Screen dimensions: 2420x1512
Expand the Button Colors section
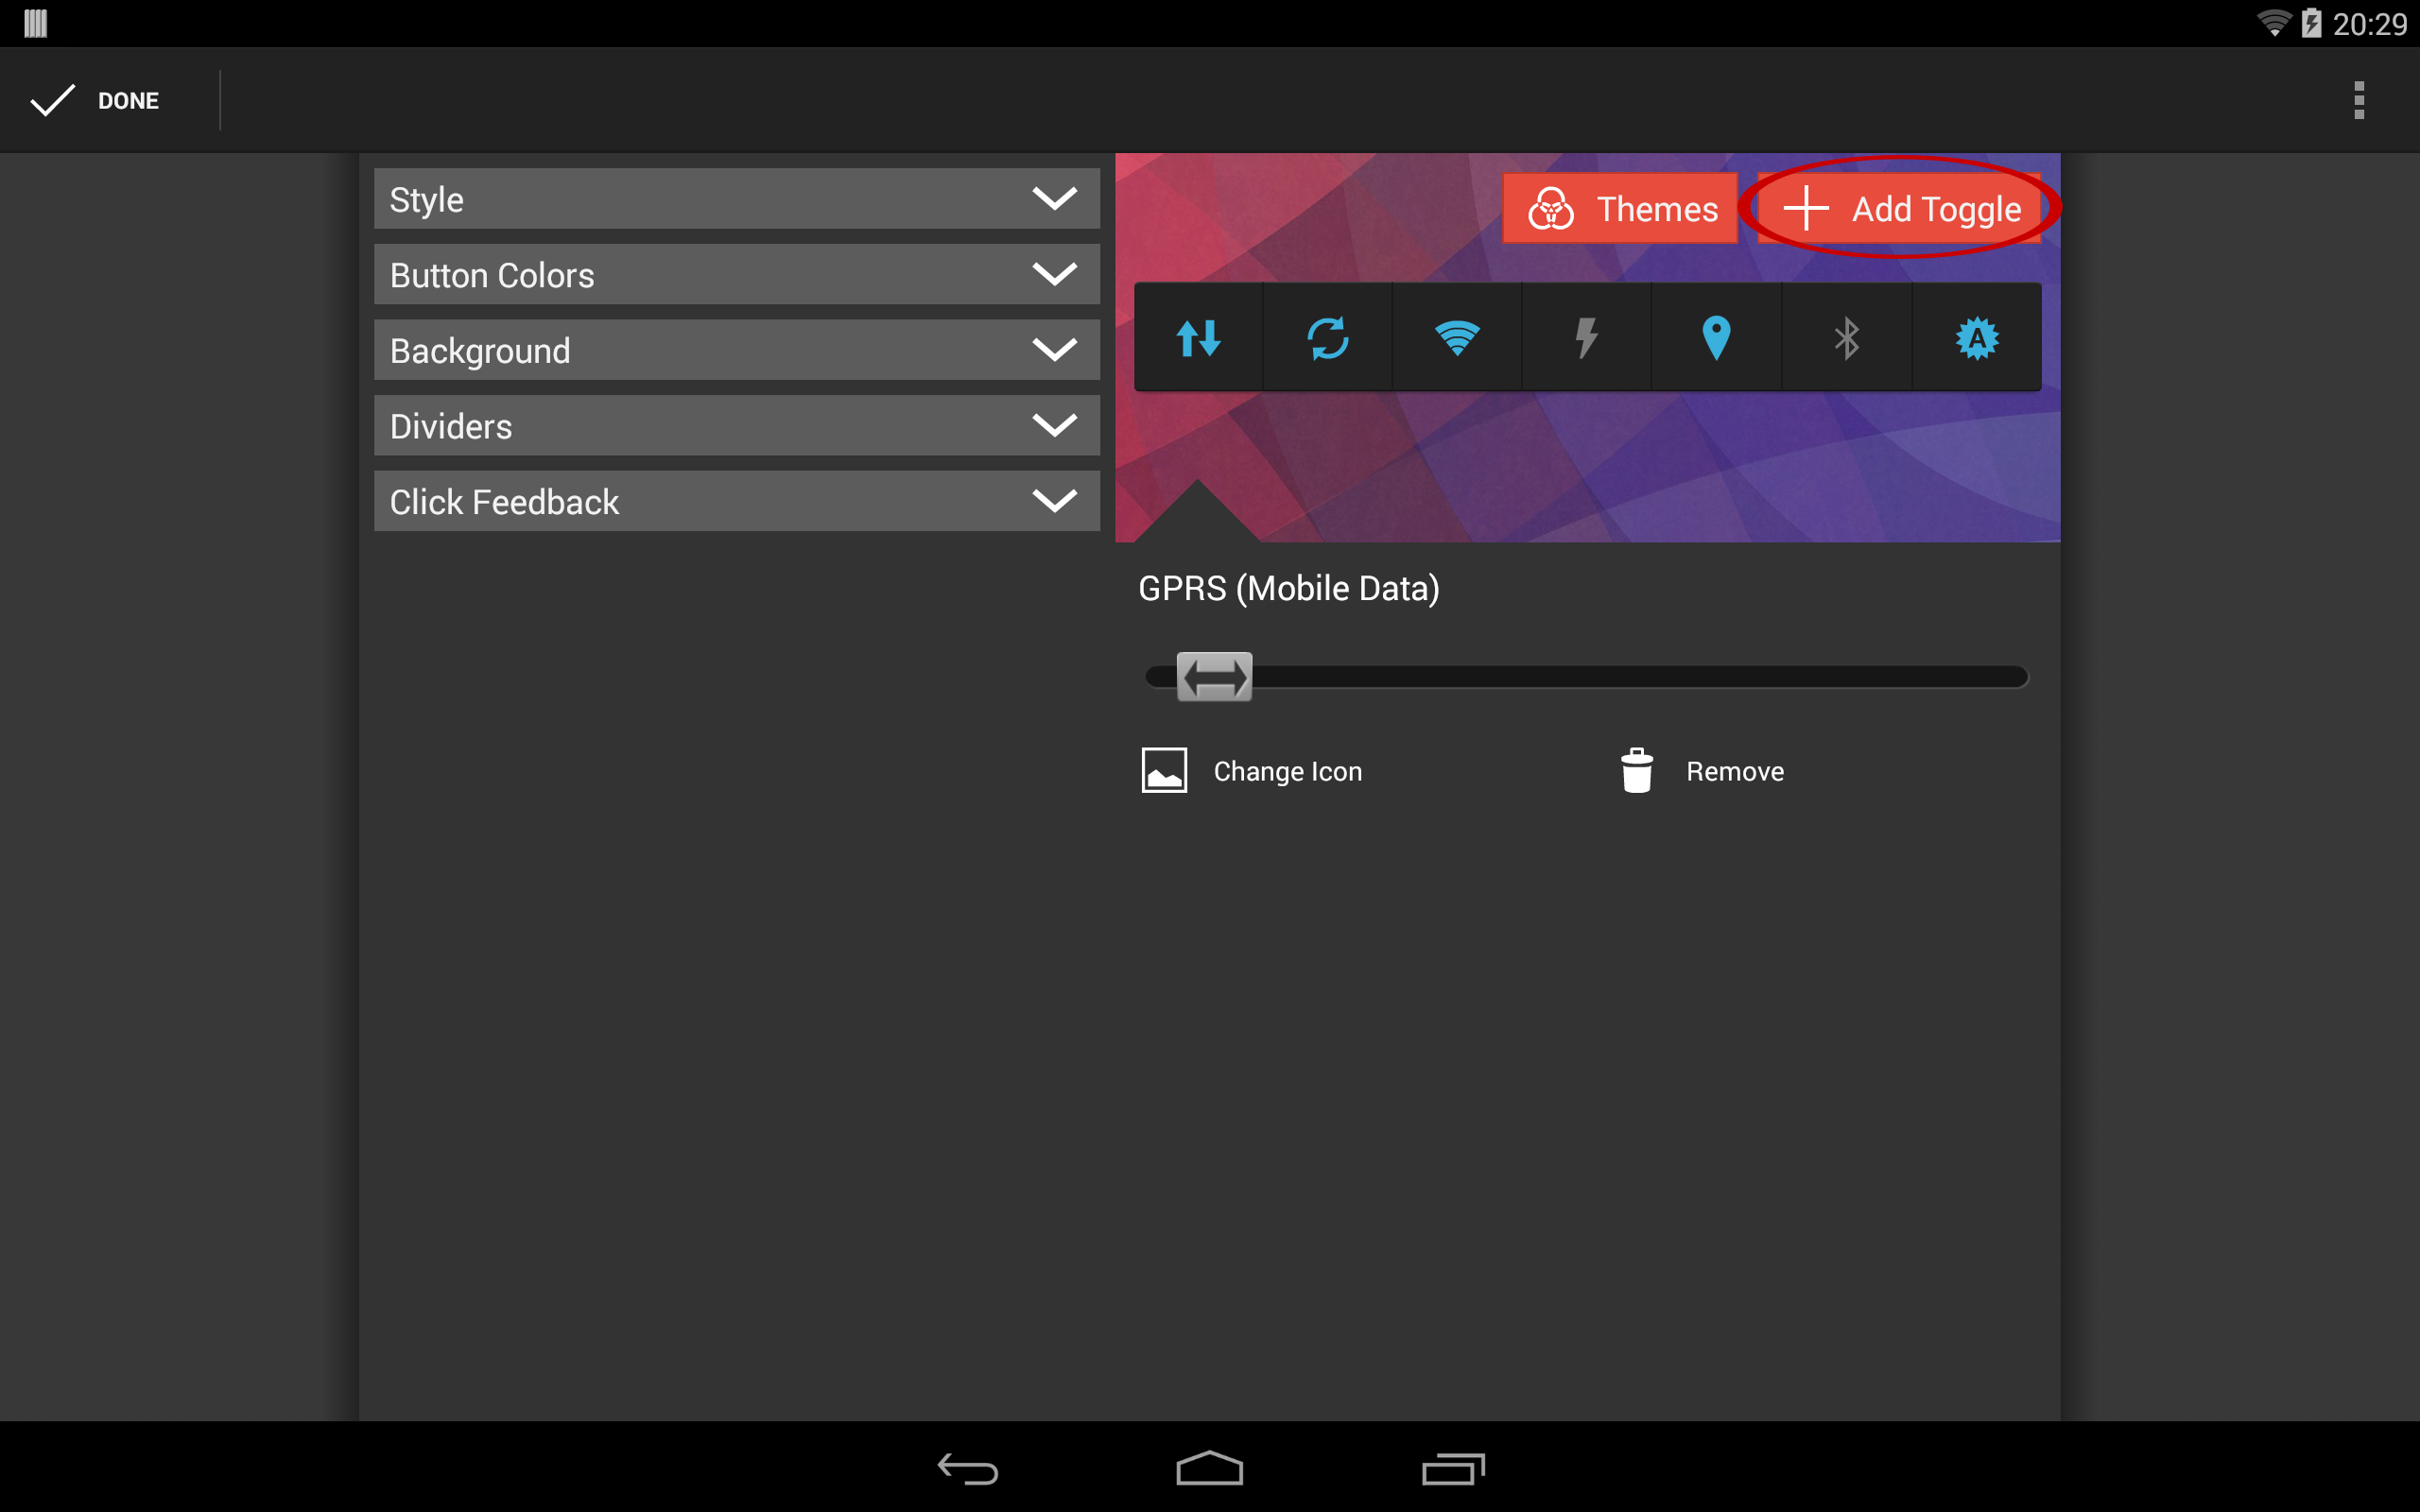tap(737, 274)
